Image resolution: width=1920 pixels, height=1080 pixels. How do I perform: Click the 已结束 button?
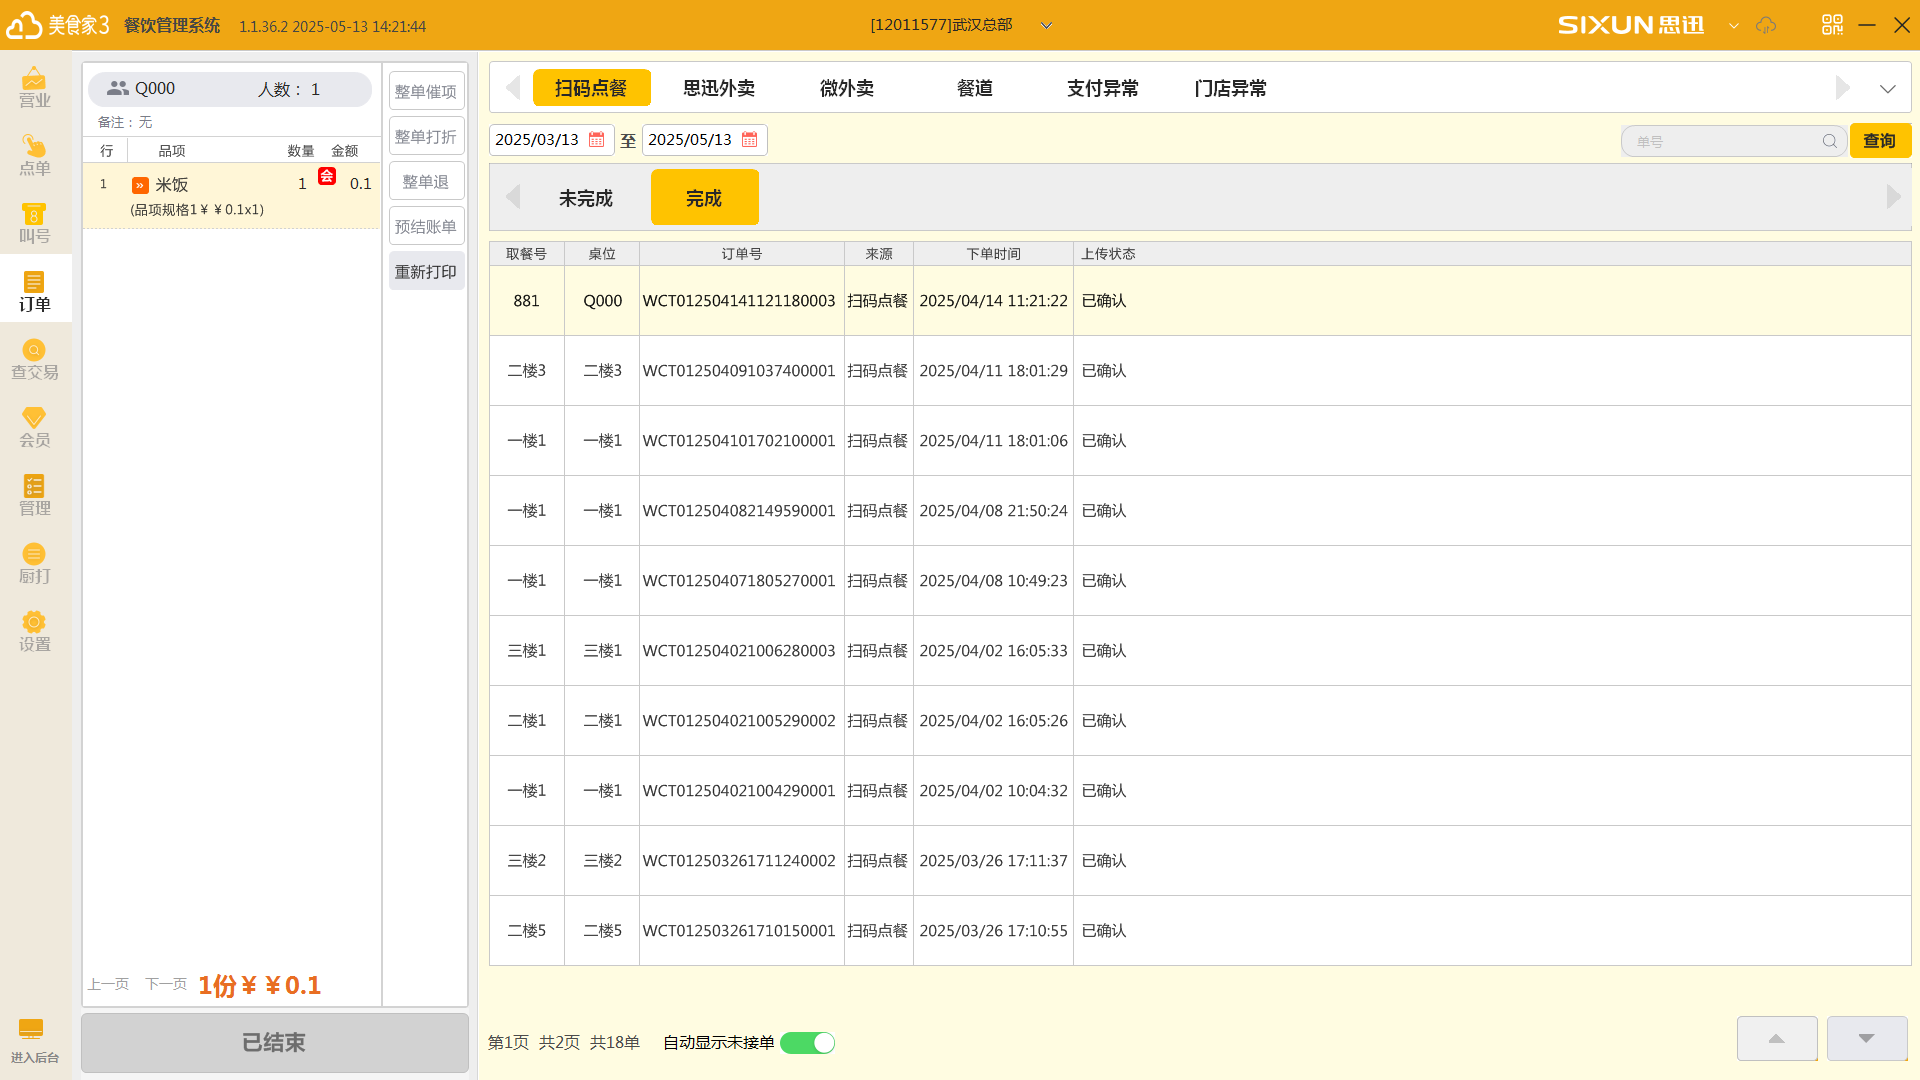tap(275, 1043)
